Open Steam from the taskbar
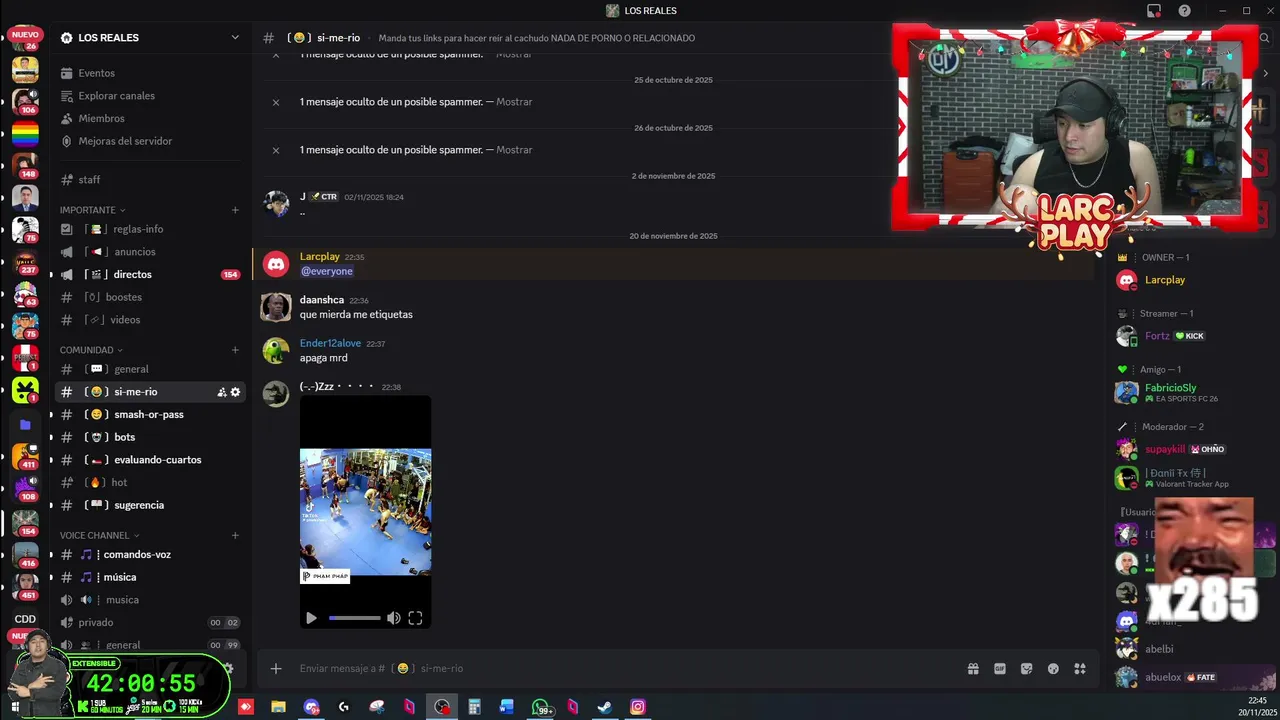Screen dimensions: 1280x720 [605, 707]
